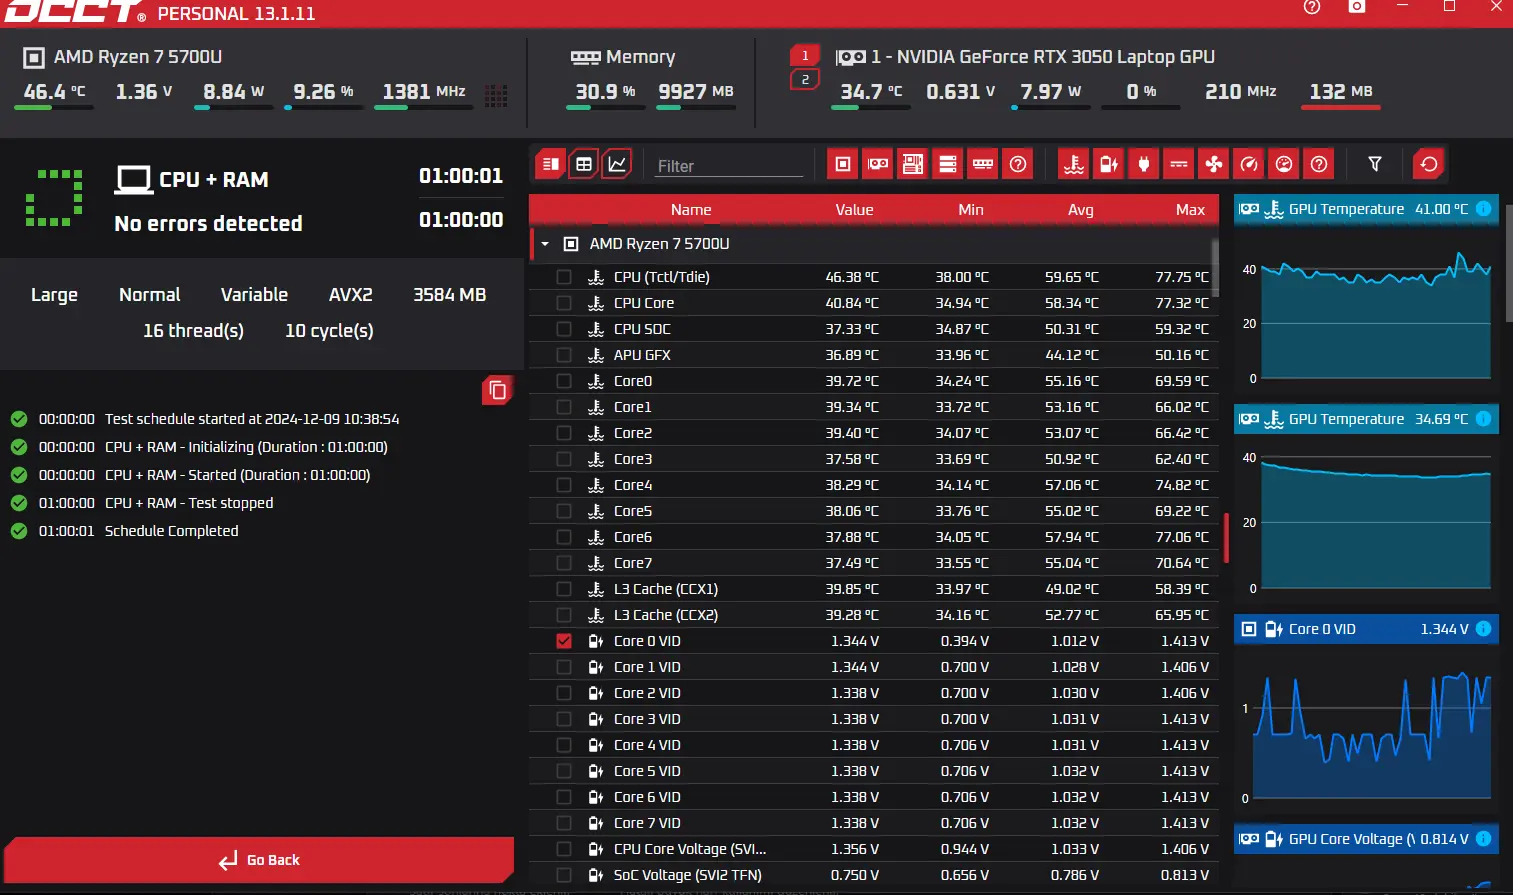Select GPU 1 selector button
The image size is (1513, 895).
click(805, 56)
